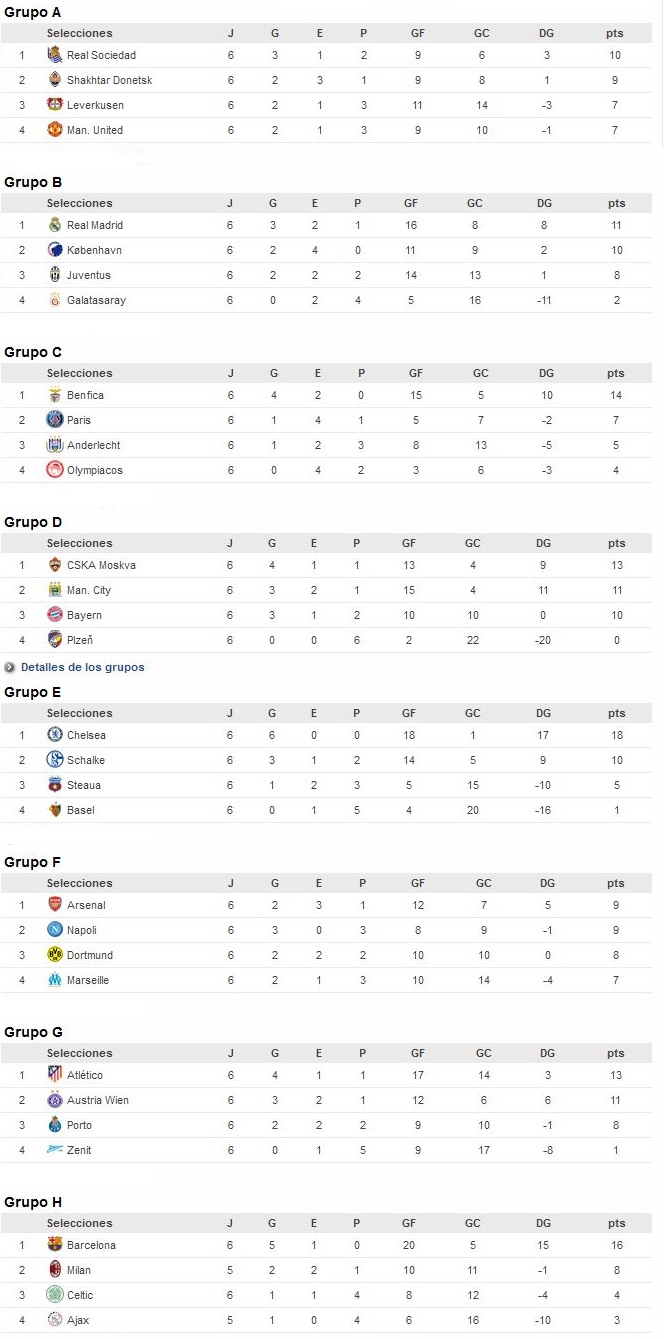
Task: Click the Juventus club crest
Action: [x=55, y=275]
